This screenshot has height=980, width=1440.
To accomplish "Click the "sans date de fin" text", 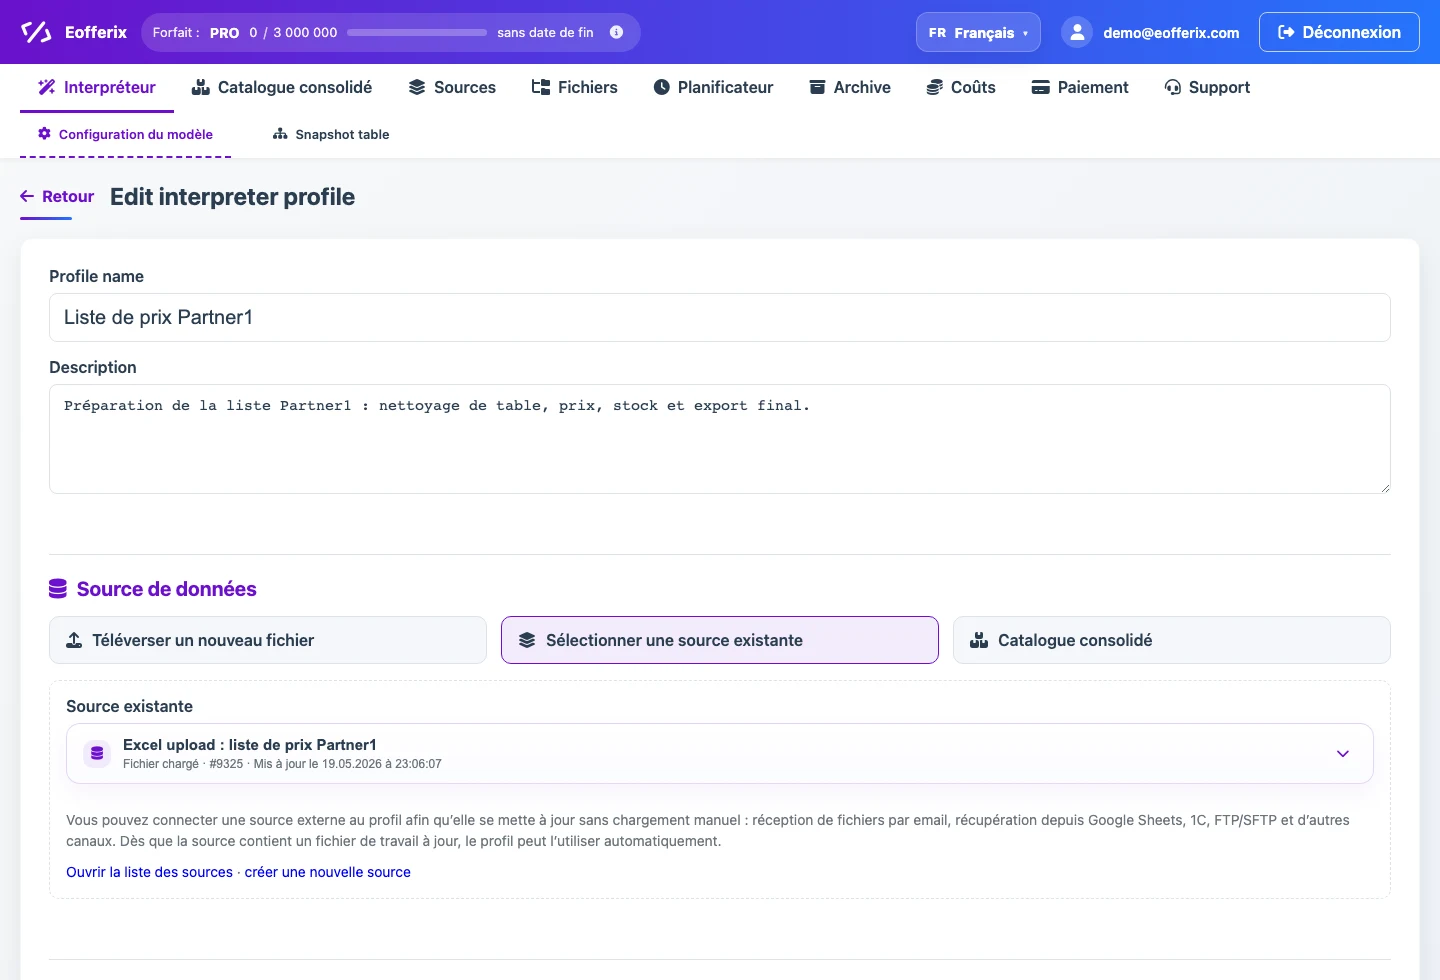I will click(545, 33).
